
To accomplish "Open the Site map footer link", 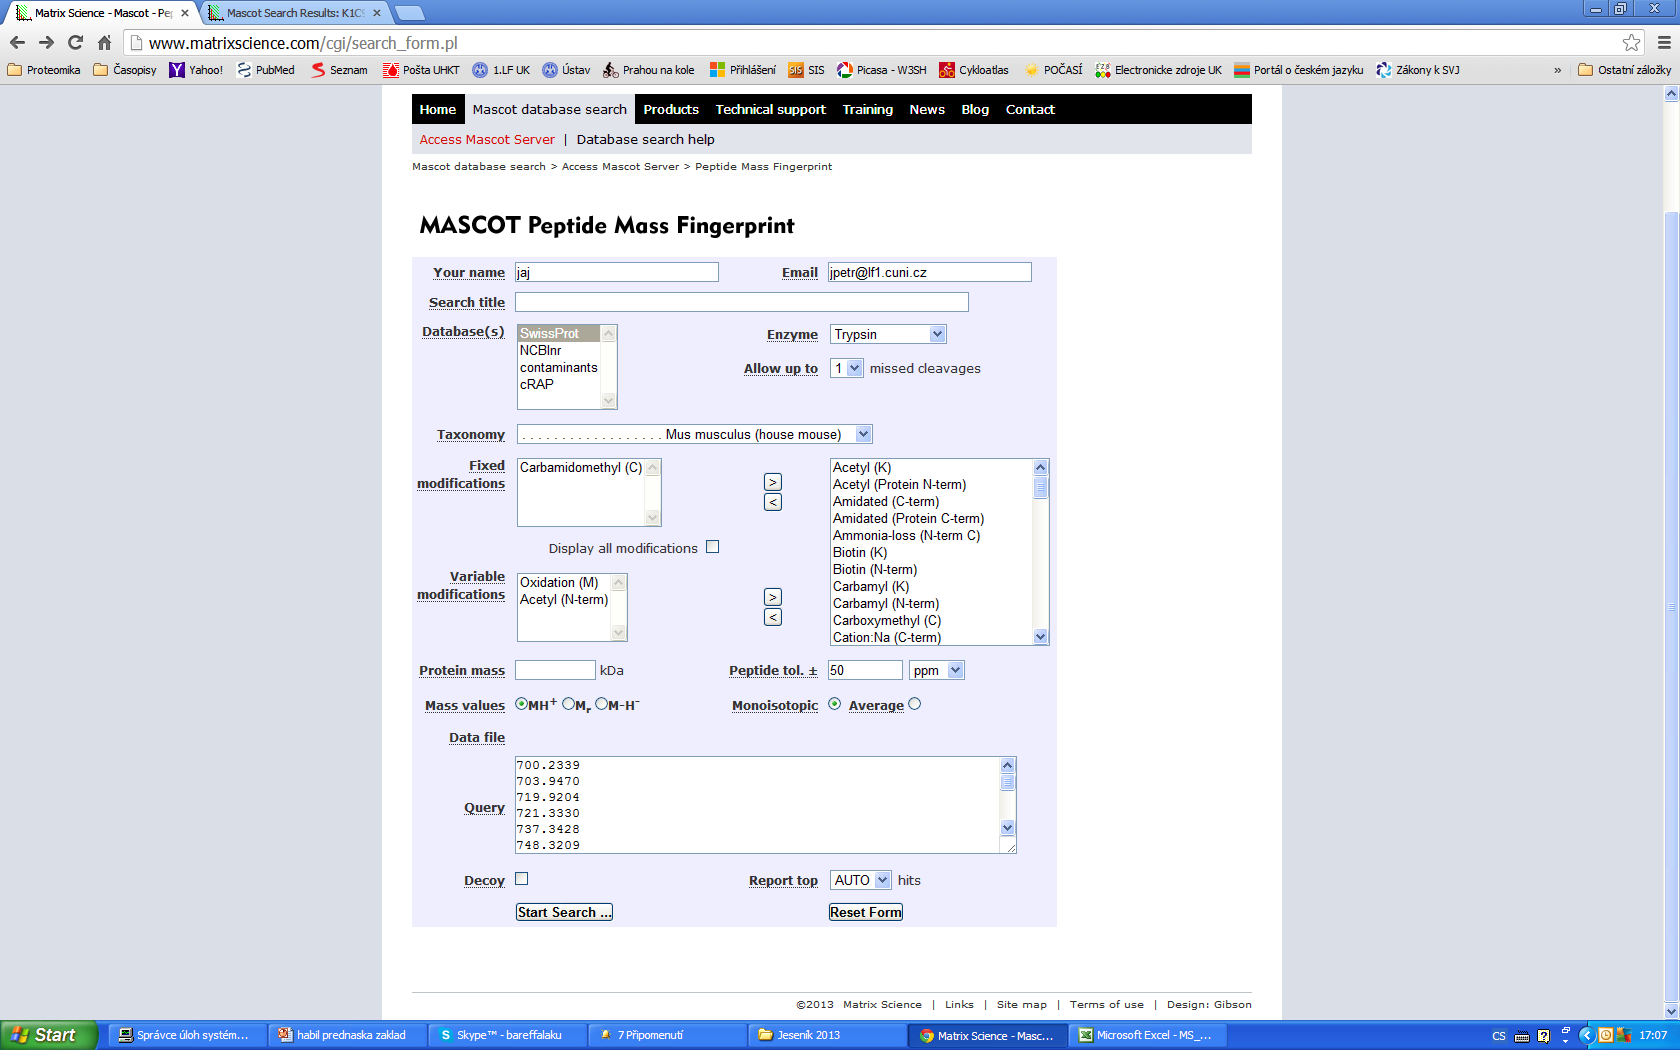I will [1022, 1004].
